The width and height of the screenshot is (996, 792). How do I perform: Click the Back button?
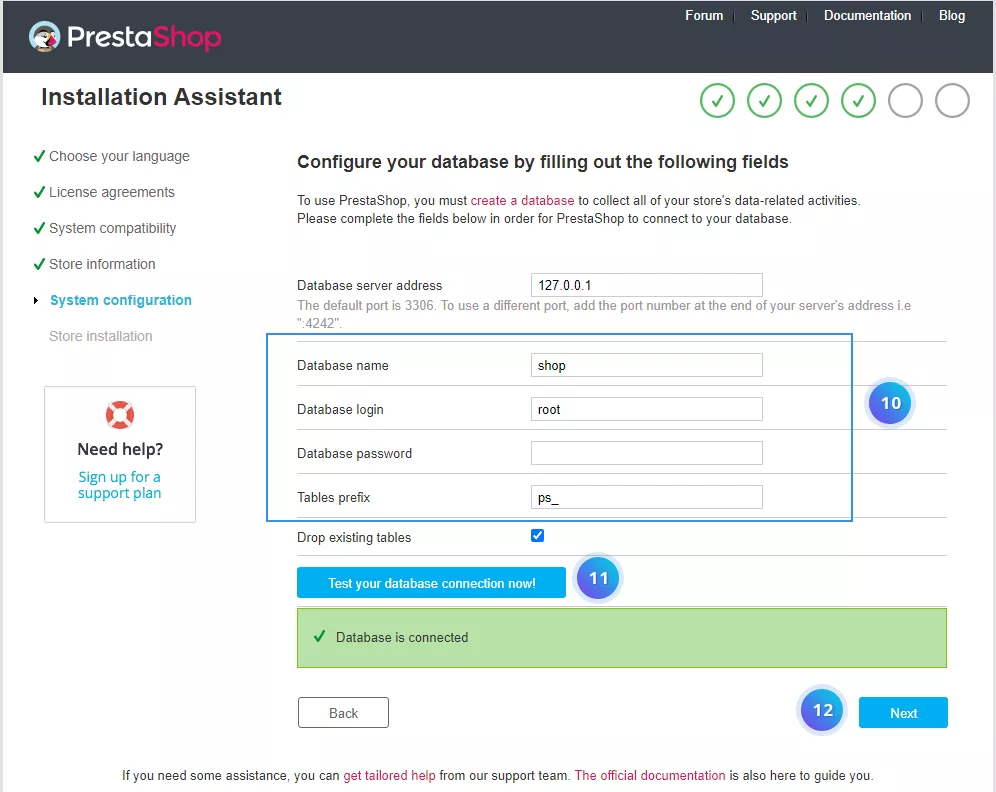click(343, 712)
